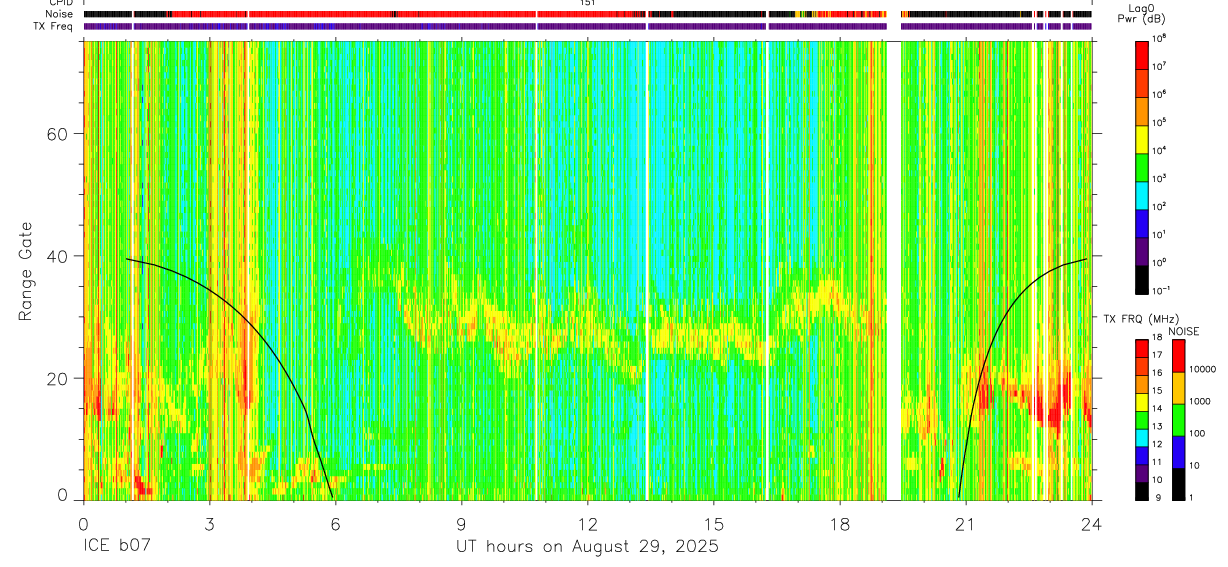
Task: Click the '6' tick on the UT hours axis
Action: (x=335, y=523)
